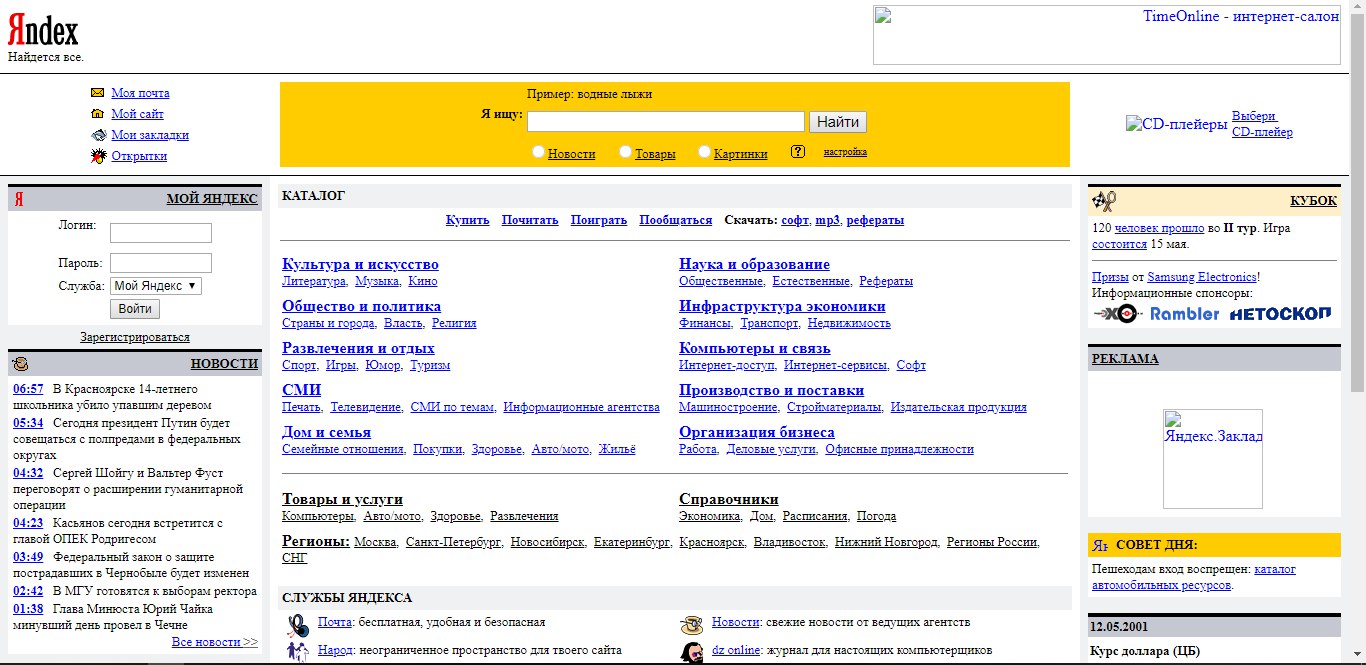
Task: Click the red Я icon in Мой Яндекс header
Action: pyautogui.click(x=19, y=199)
